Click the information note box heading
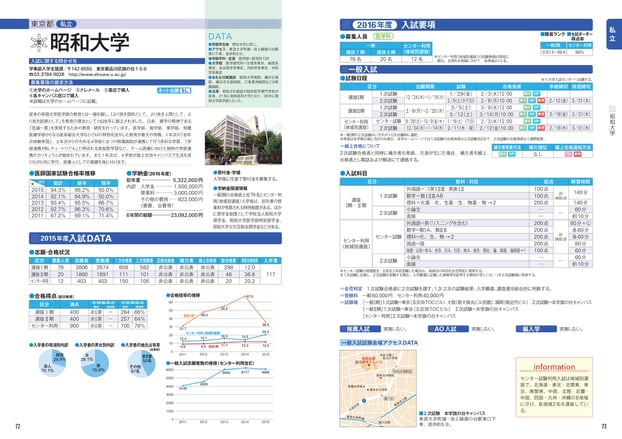622x439 pixels. click(554, 367)
